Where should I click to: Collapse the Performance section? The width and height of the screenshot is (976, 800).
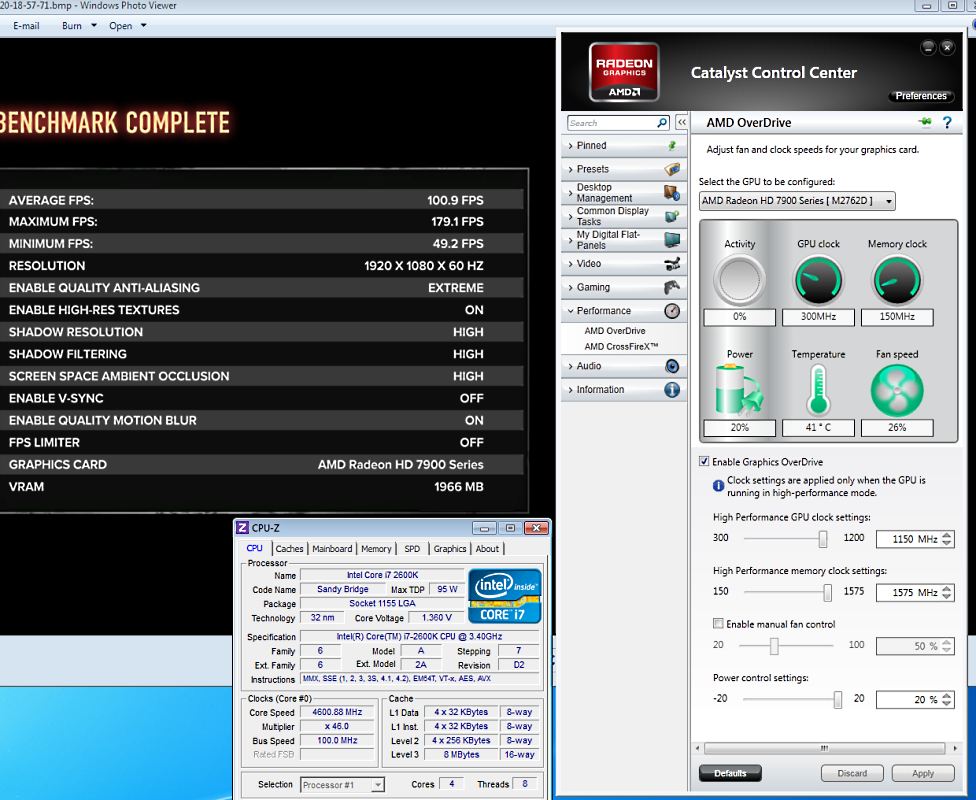point(571,311)
